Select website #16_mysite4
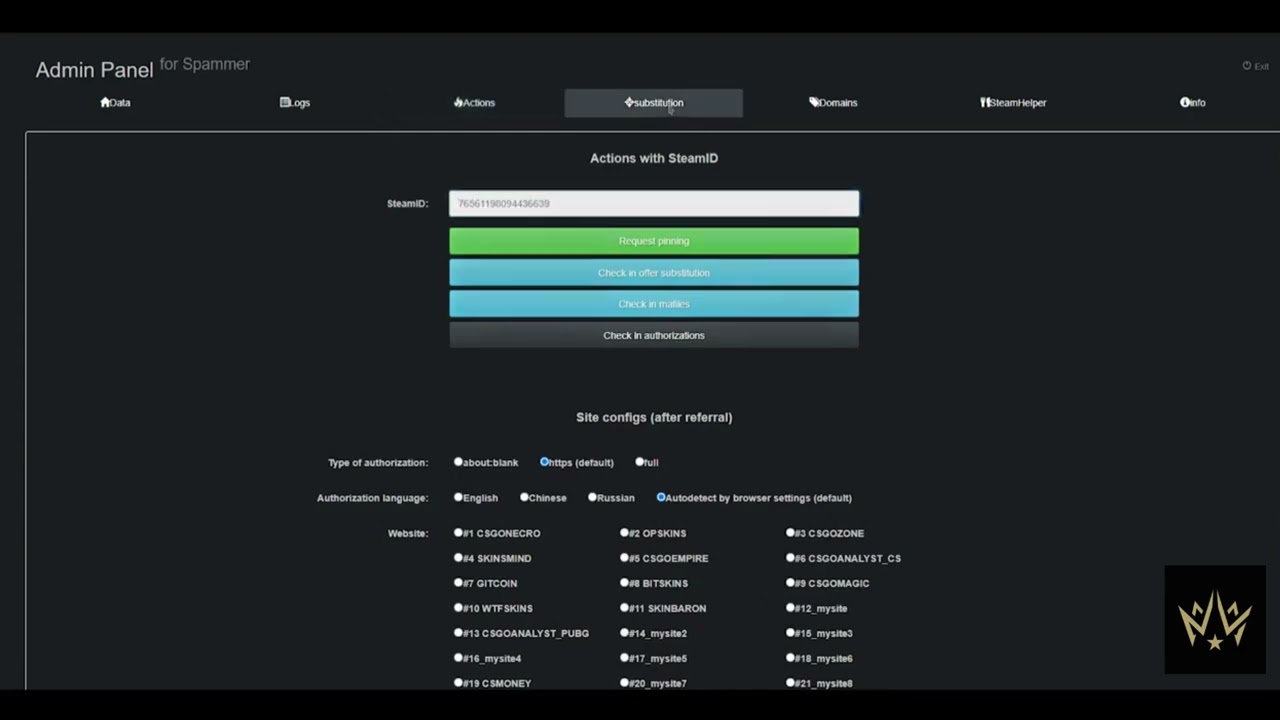Image resolution: width=1280 pixels, height=720 pixels. (458, 658)
